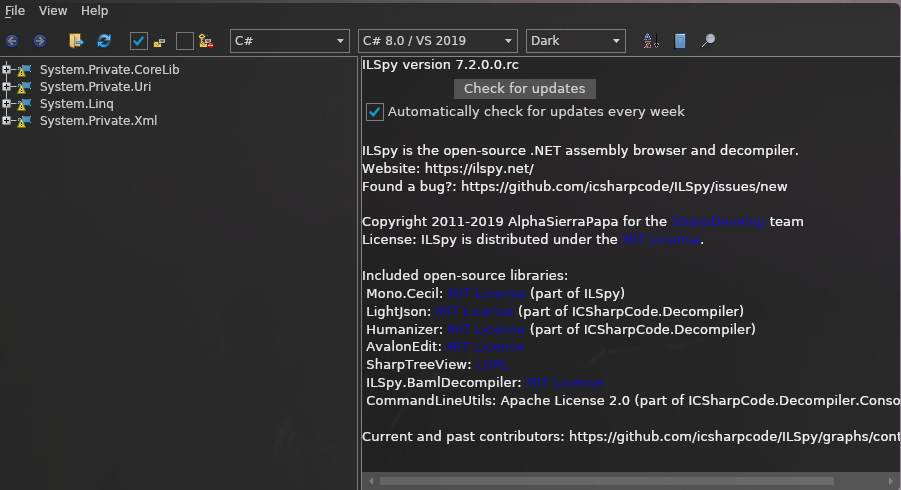Open Mono.Cecil's MIT License link
Viewport: 901px width, 490px height.
tap(486, 294)
